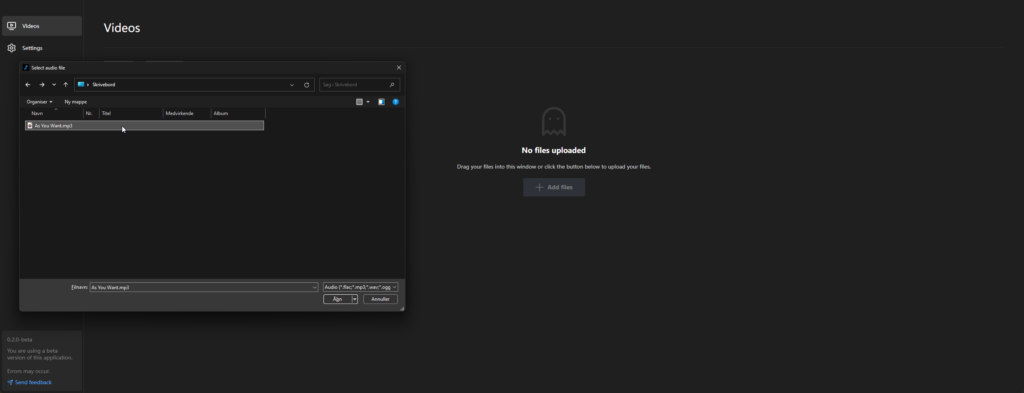Open recent locations chevron beside forward arrow
The width and height of the screenshot is (1024, 393).
click(x=54, y=85)
